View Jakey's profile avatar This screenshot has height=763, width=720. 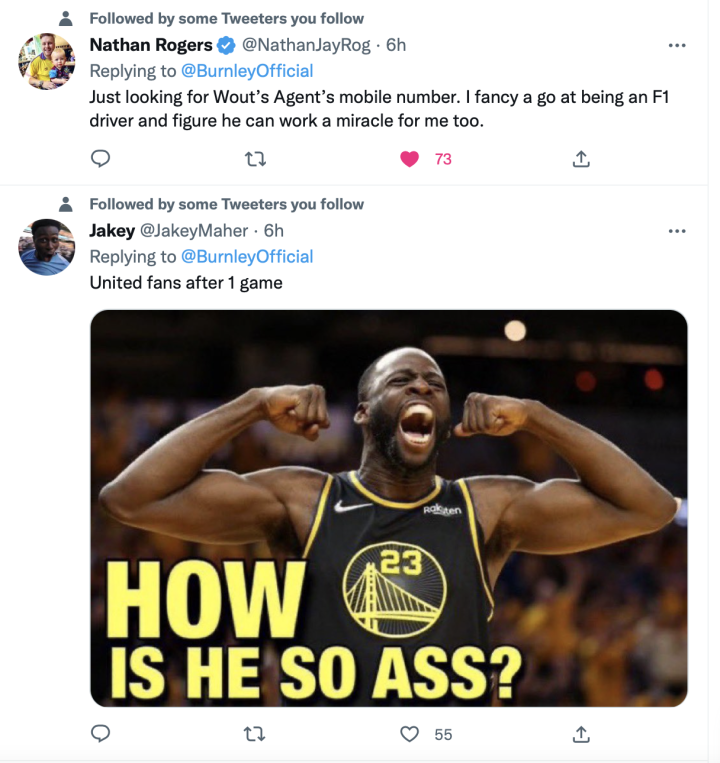47,247
